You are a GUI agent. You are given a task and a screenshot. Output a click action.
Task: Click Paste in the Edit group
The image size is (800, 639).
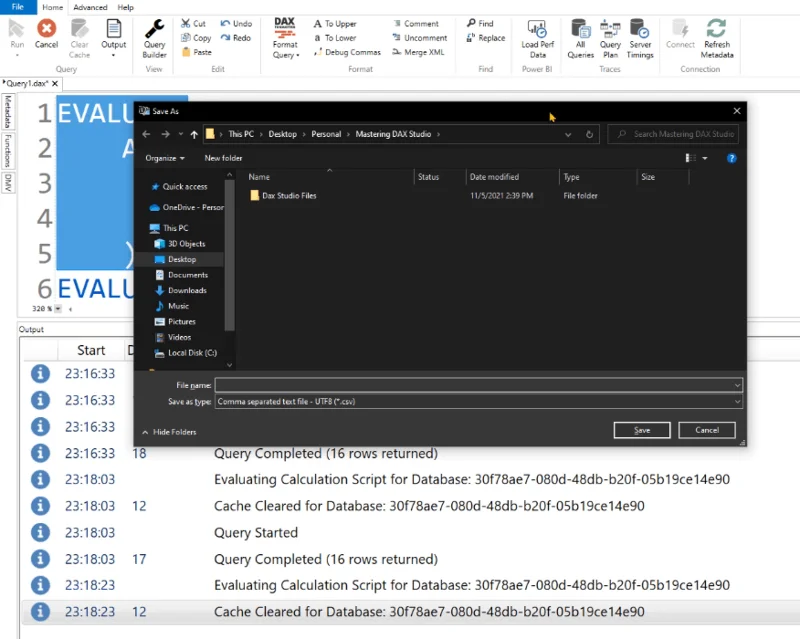(196, 52)
